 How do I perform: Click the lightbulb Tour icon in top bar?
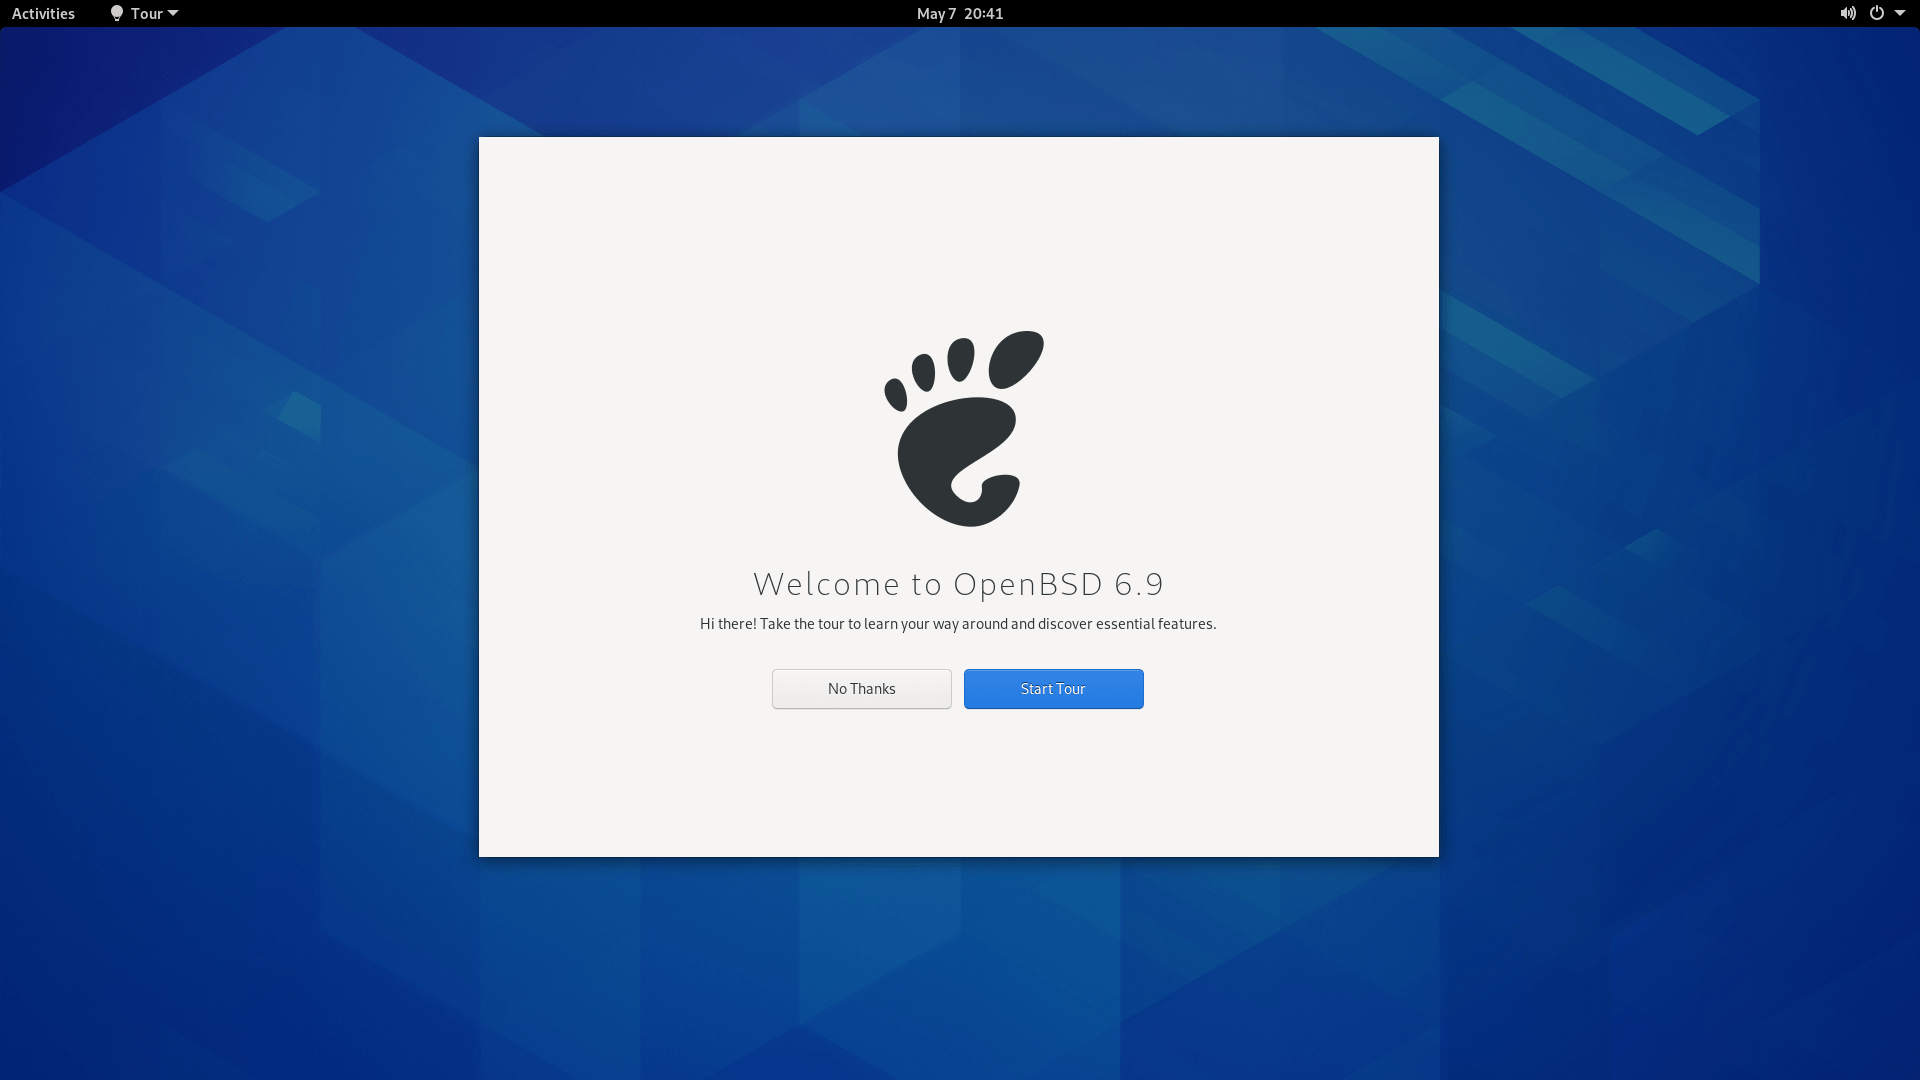point(117,13)
